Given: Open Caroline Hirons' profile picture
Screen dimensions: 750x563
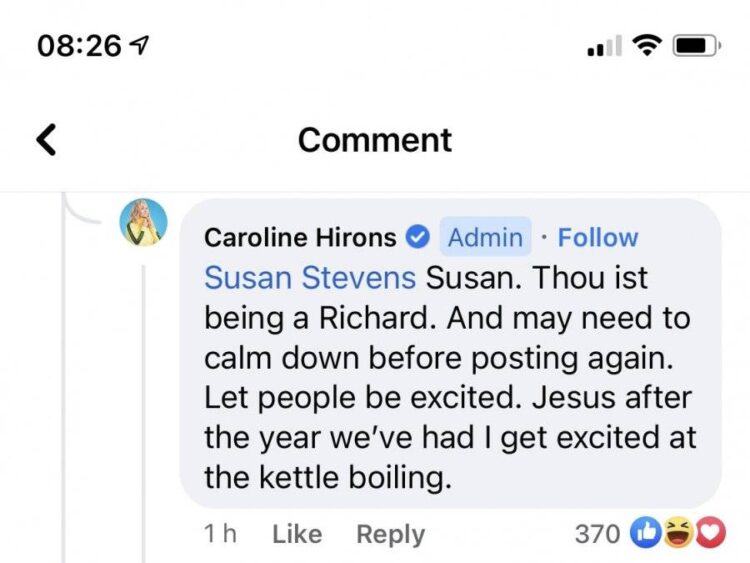Looking at the screenshot, I should [x=144, y=223].
